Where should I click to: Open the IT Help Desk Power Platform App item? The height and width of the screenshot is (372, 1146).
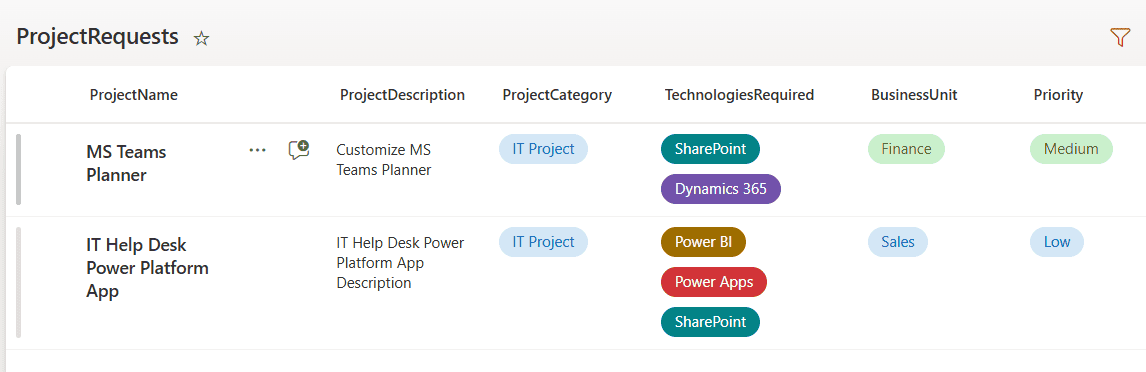[147, 267]
